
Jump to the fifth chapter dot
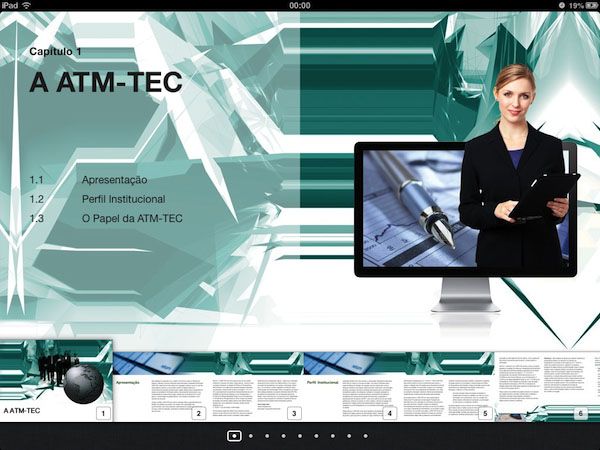300,436
